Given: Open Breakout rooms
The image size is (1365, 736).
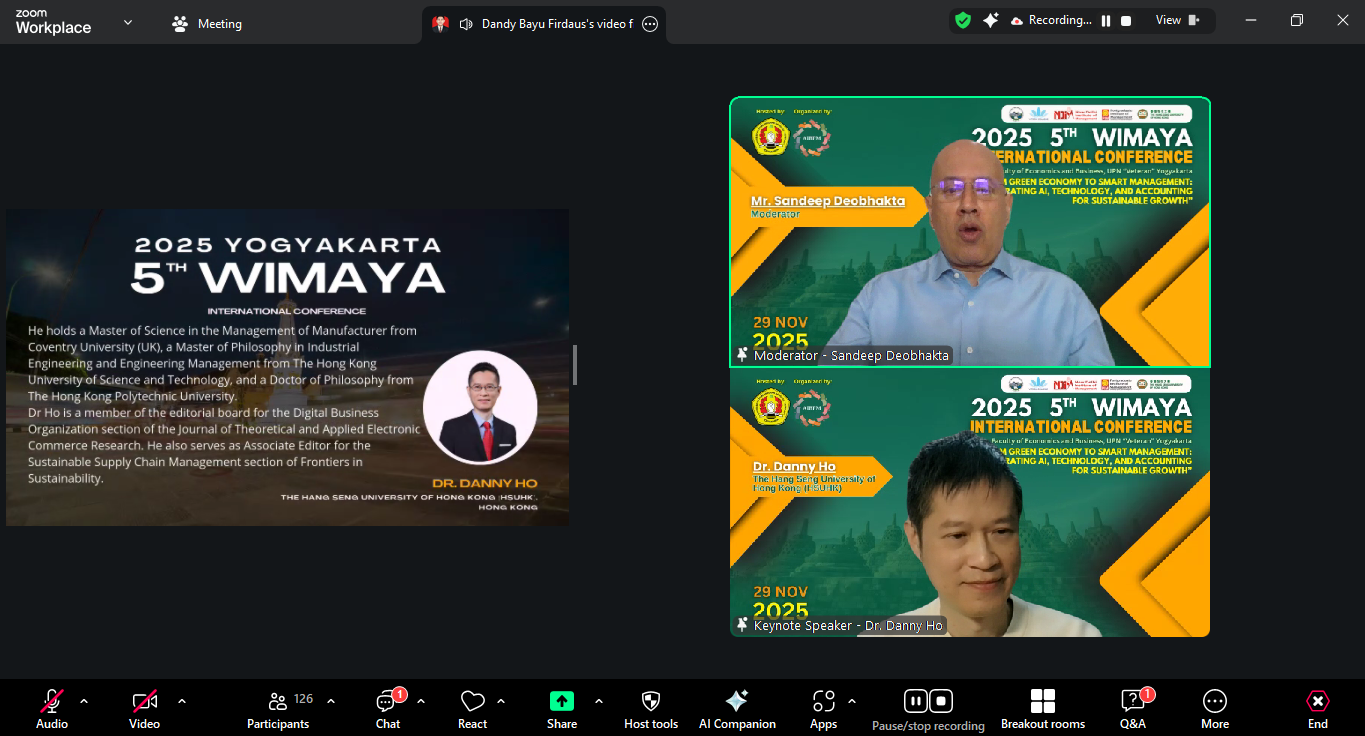Looking at the screenshot, I should click(1042, 709).
